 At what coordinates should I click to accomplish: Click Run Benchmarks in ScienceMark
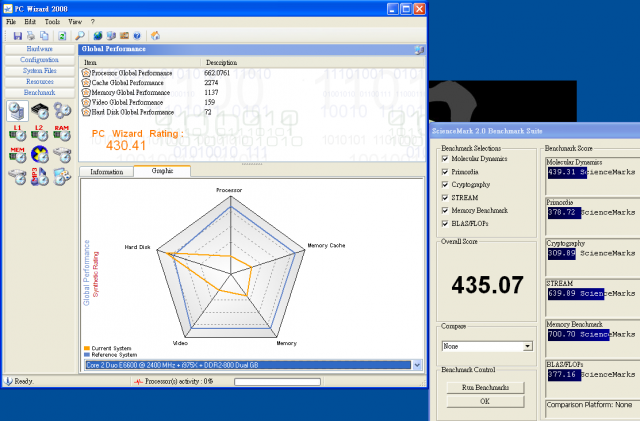(x=485, y=388)
